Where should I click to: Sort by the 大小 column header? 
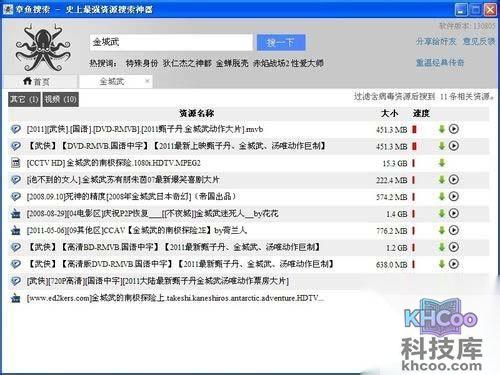pos(389,113)
